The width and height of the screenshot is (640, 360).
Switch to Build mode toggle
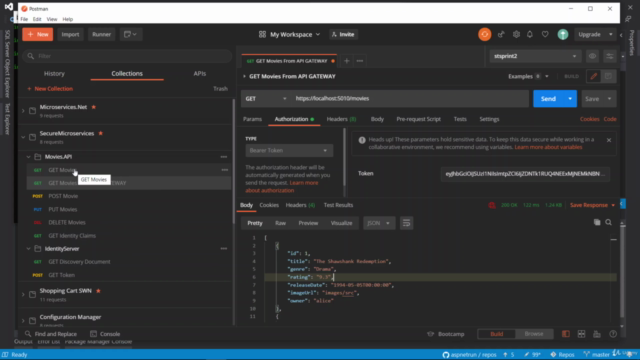coord(496,334)
